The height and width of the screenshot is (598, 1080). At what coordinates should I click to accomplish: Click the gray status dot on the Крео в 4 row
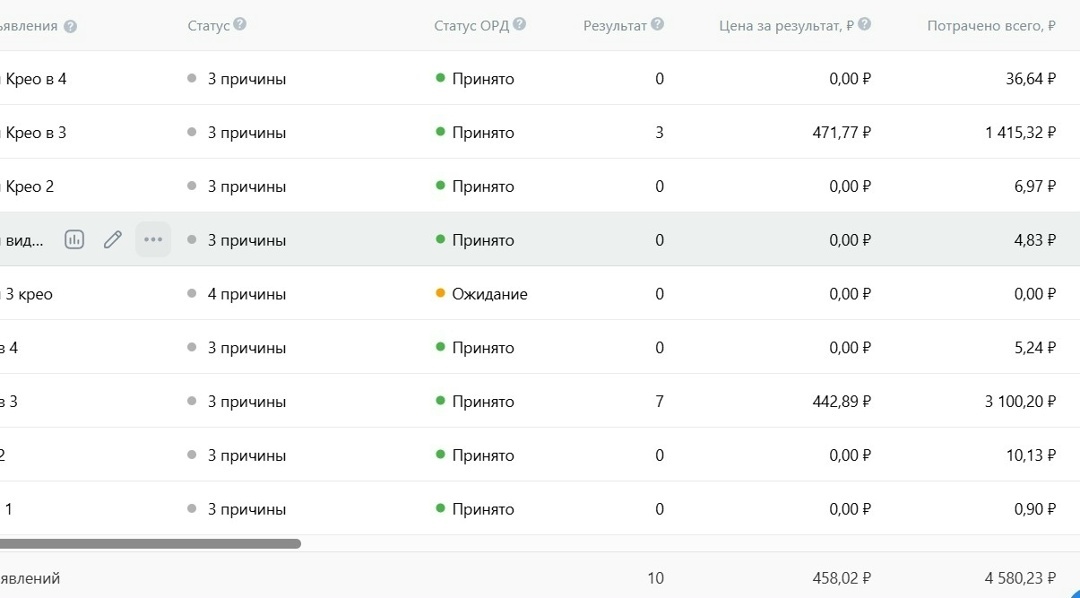coord(189,78)
